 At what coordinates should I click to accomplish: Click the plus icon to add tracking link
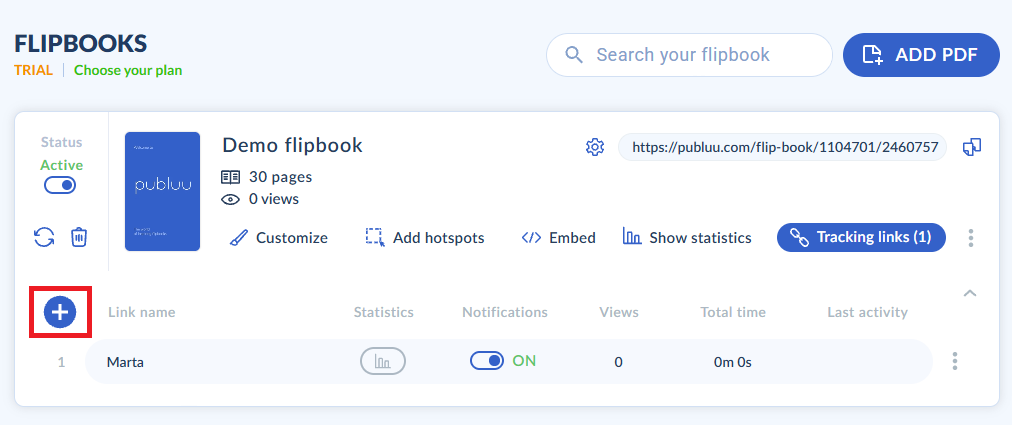tap(60, 312)
